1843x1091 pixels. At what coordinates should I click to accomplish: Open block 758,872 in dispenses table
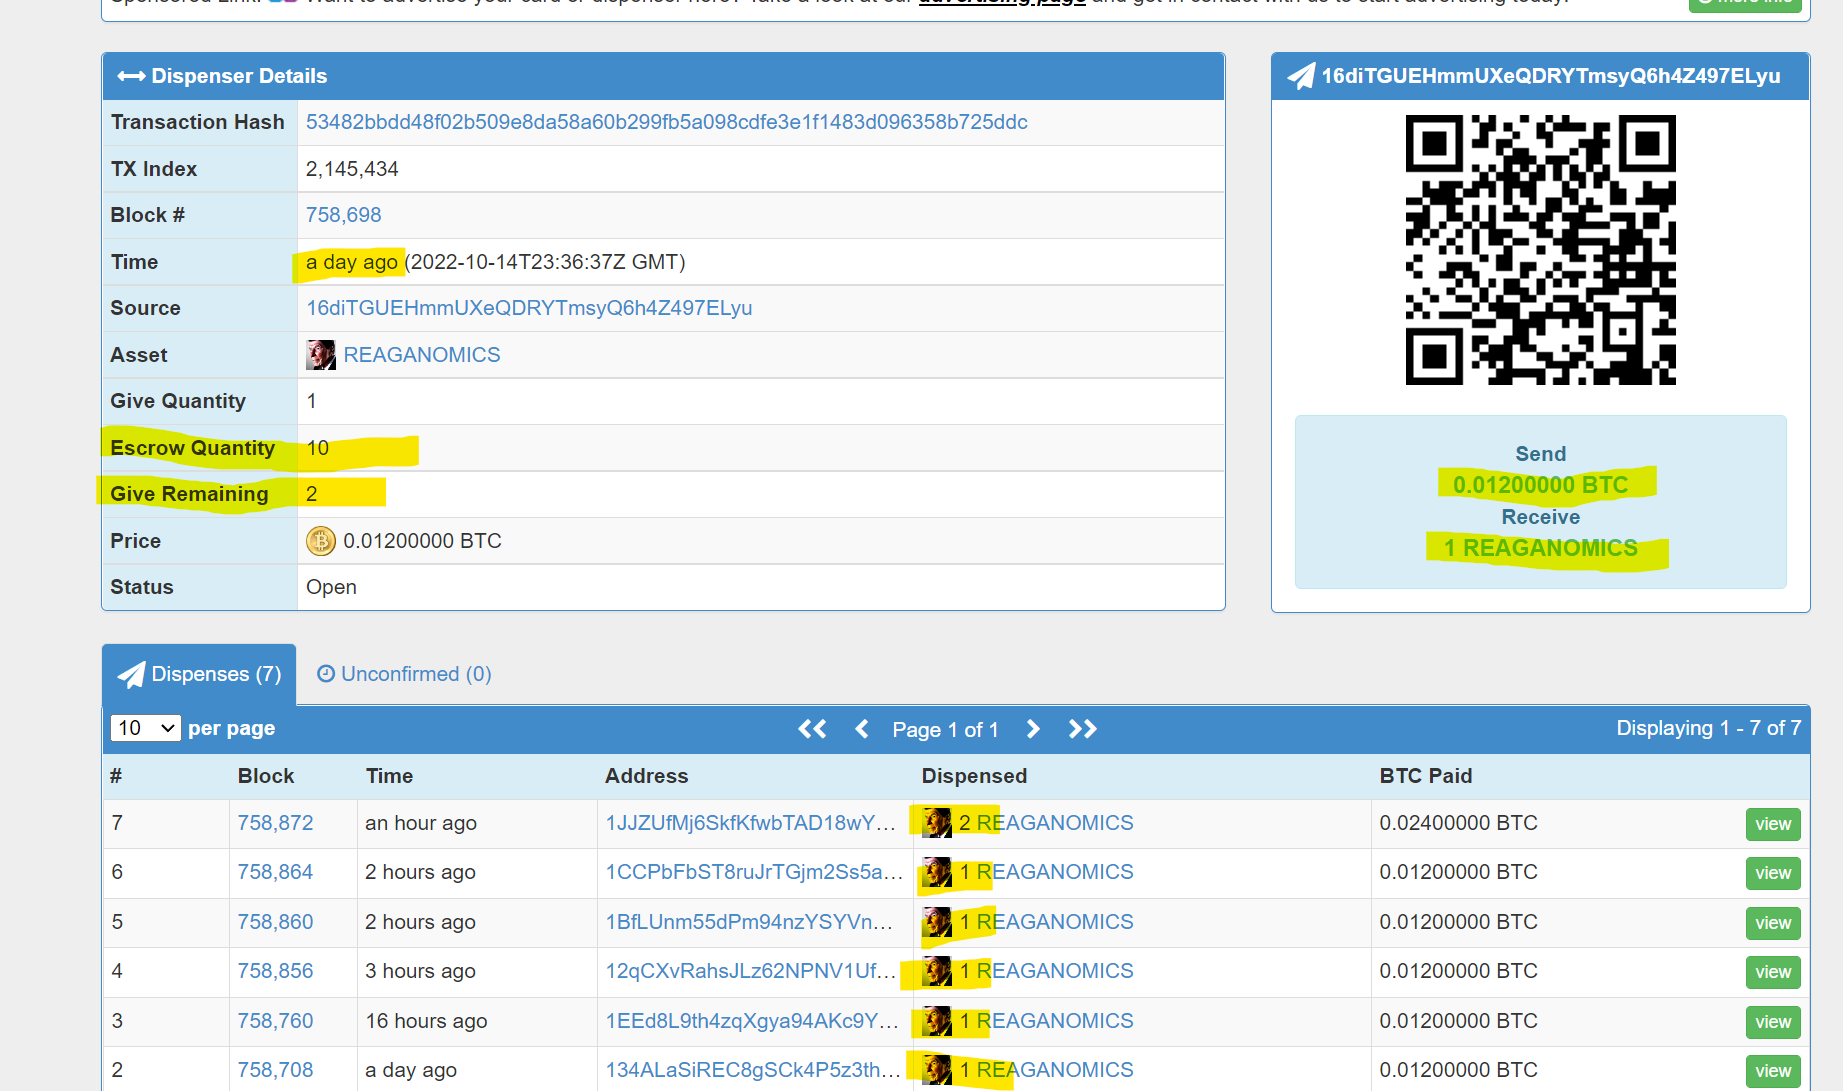pyautogui.click(x=275, y=823)
